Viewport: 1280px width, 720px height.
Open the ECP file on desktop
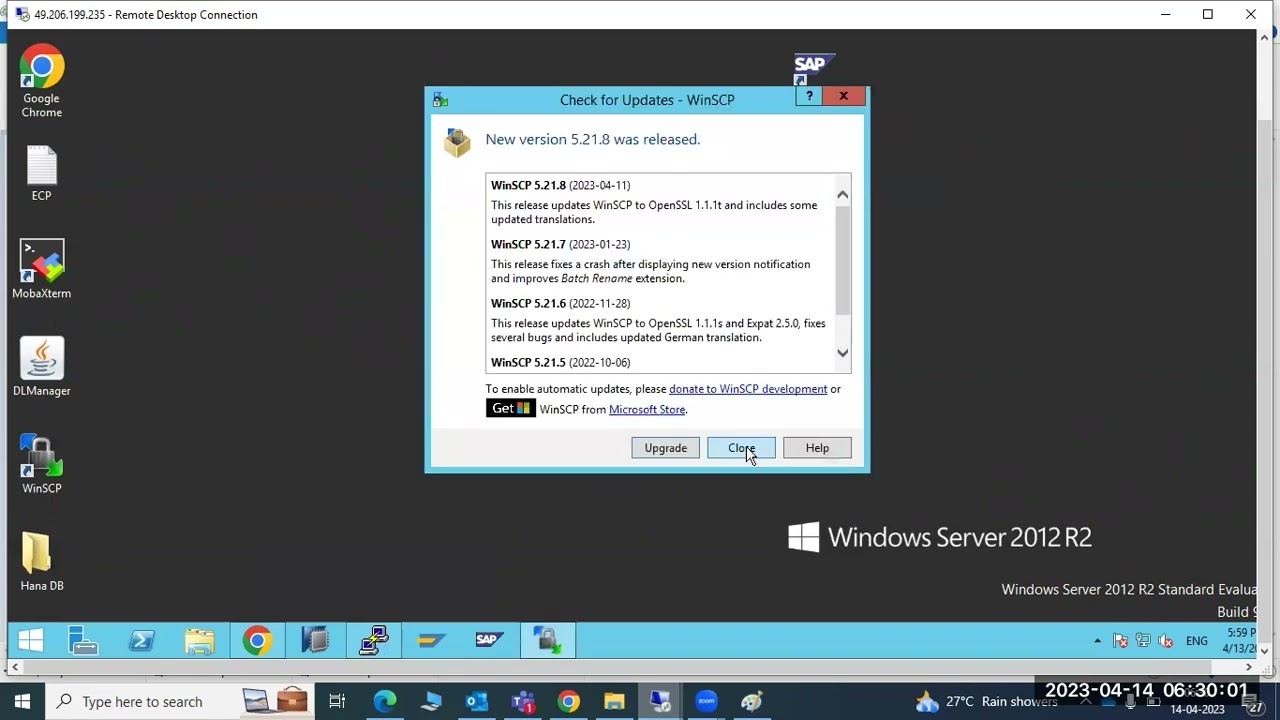pyautogui.click(x=42, y=174)
